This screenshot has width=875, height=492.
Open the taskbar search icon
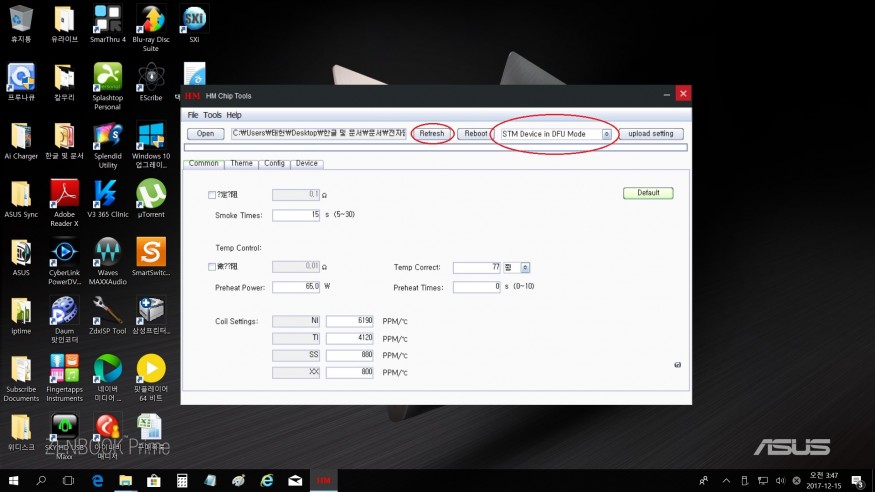[x=41, y=480]
